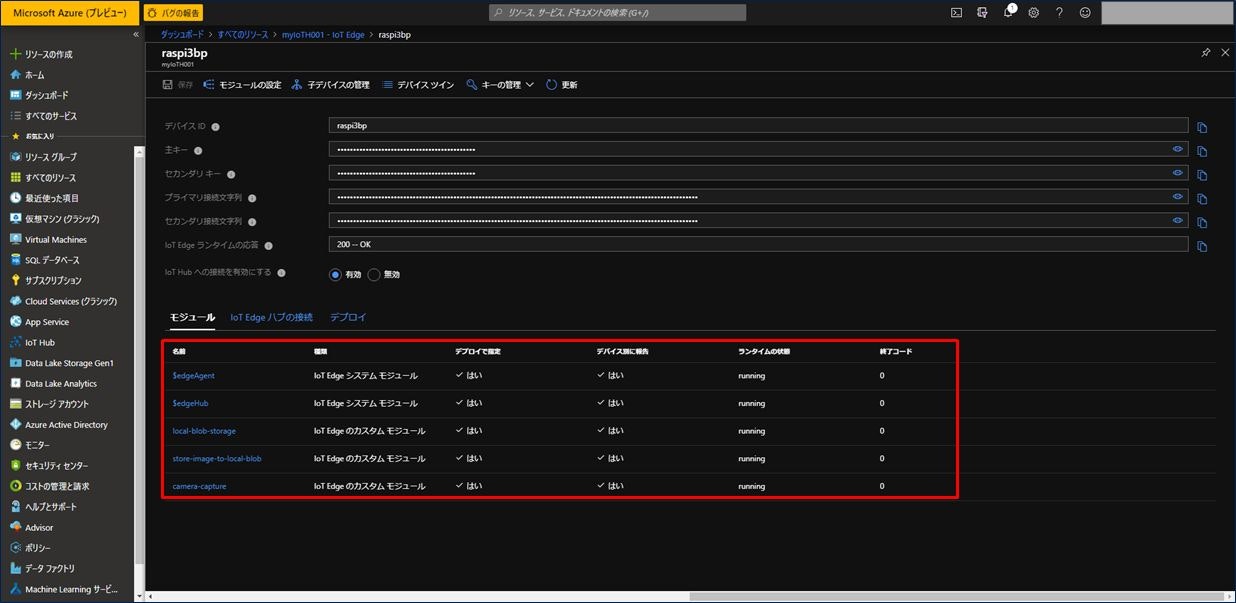Open the $edgeHub module
Viewport: 1236px width, 603px height.
(x=190, y=403)
